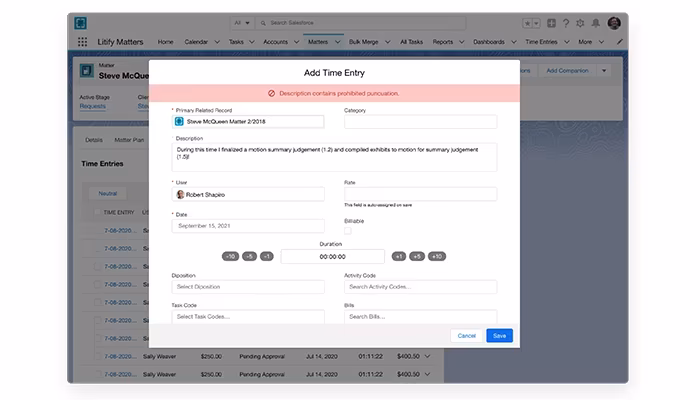This screenshot has width=700, height=400.
Task: Open the Date picker field
Action: pos(248,226)
